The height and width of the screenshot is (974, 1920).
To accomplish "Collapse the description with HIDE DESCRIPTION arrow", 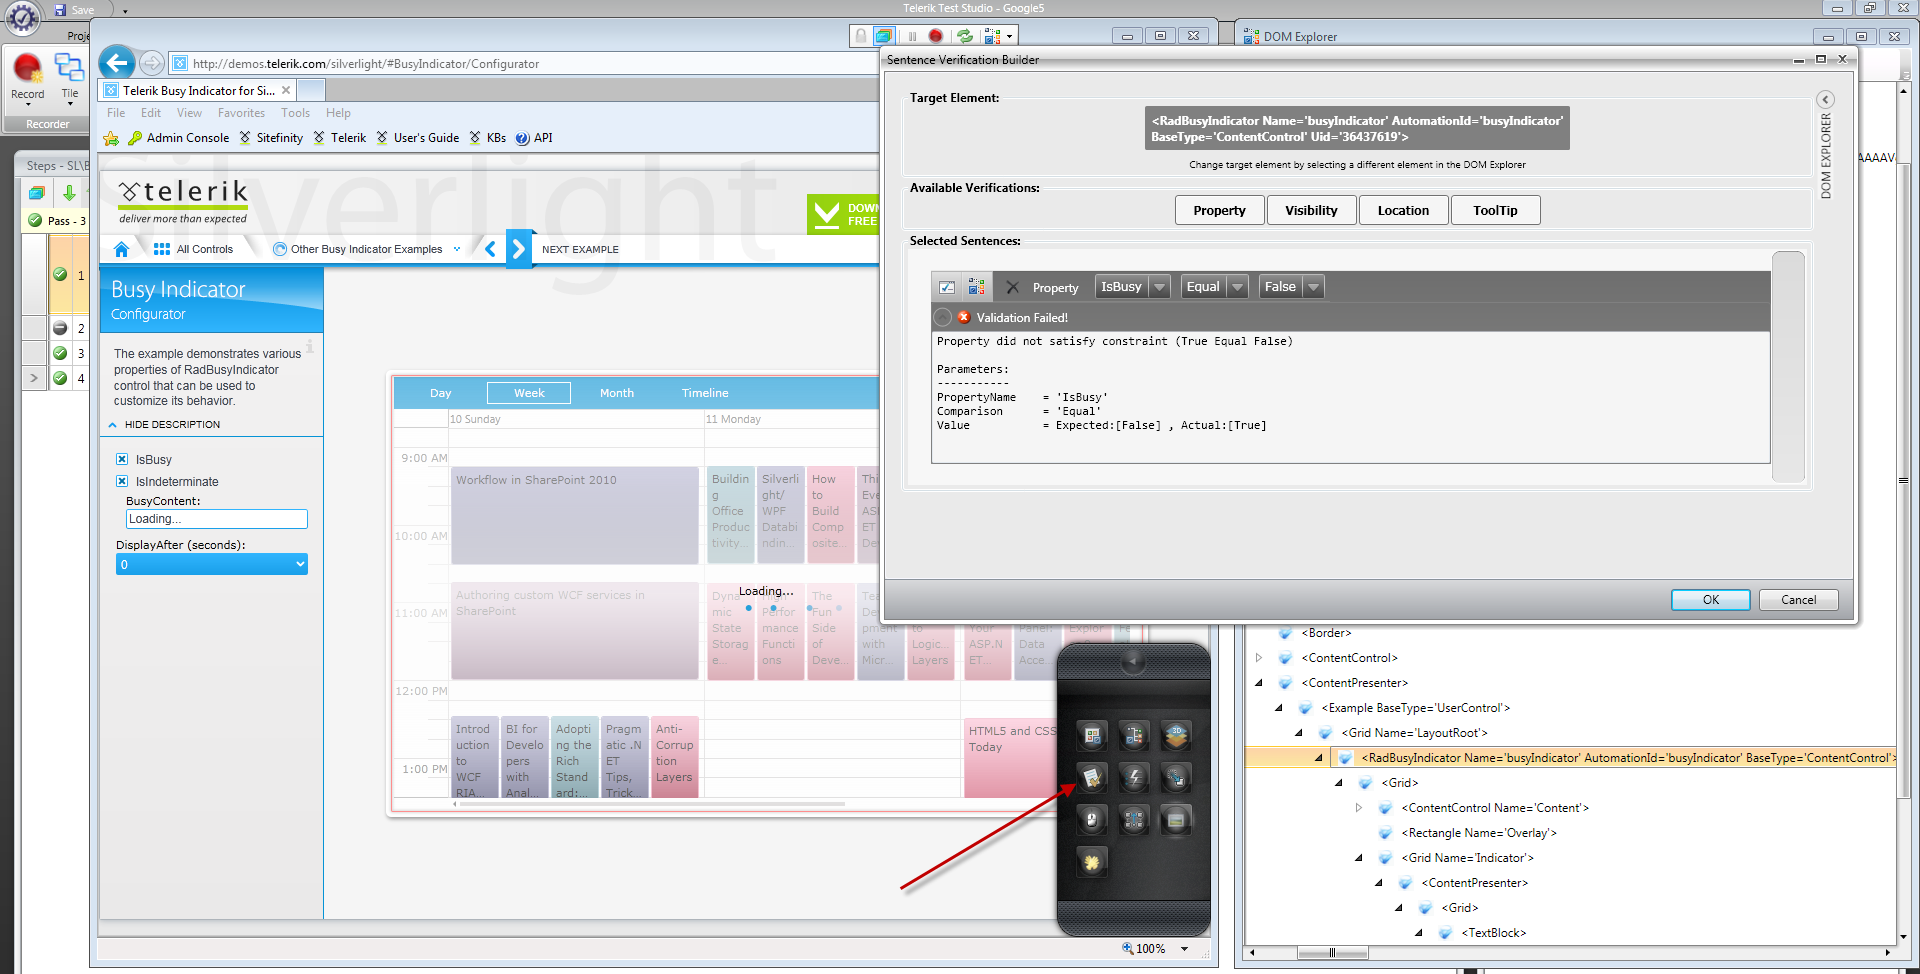I will pos(113,425).
